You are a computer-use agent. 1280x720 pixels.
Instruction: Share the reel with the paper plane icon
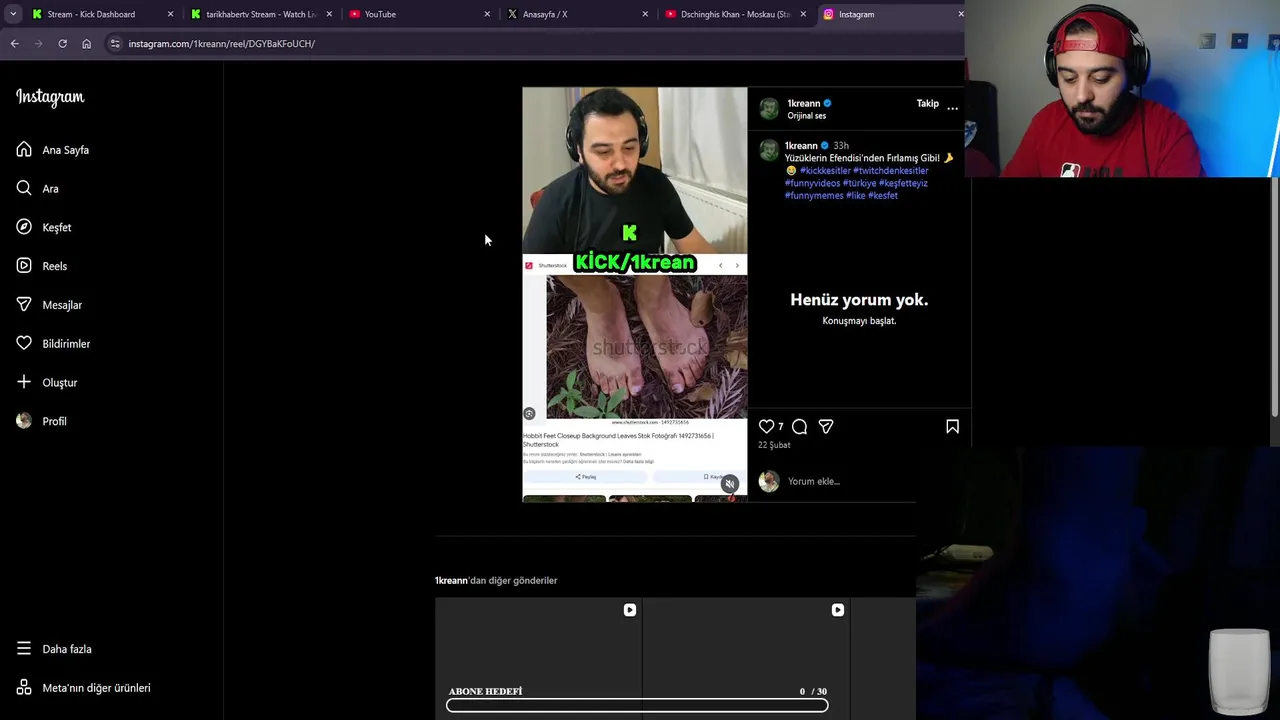826,426
